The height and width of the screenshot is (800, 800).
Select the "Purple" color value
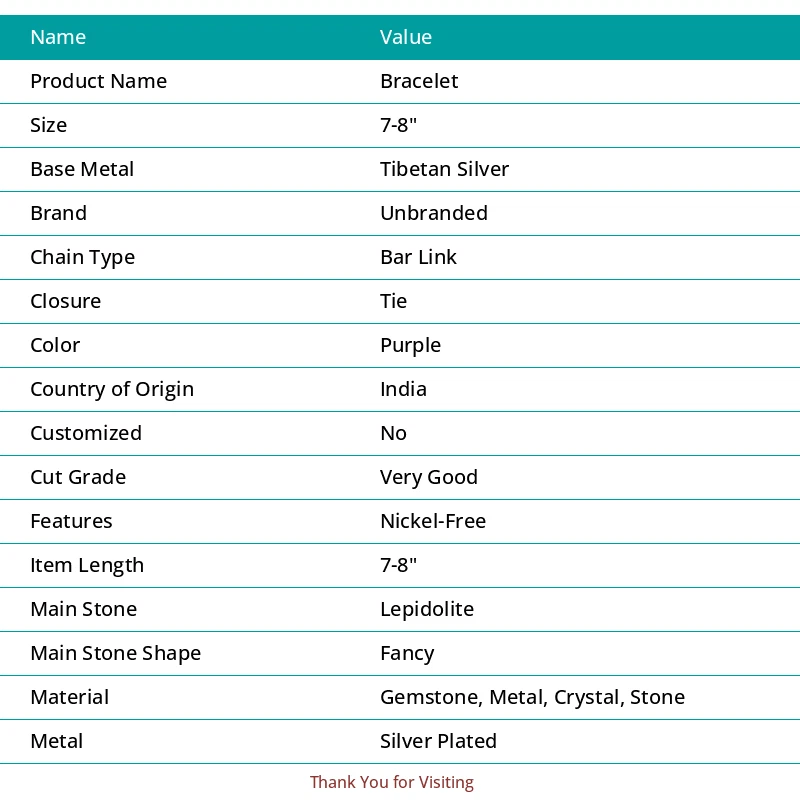410,345
